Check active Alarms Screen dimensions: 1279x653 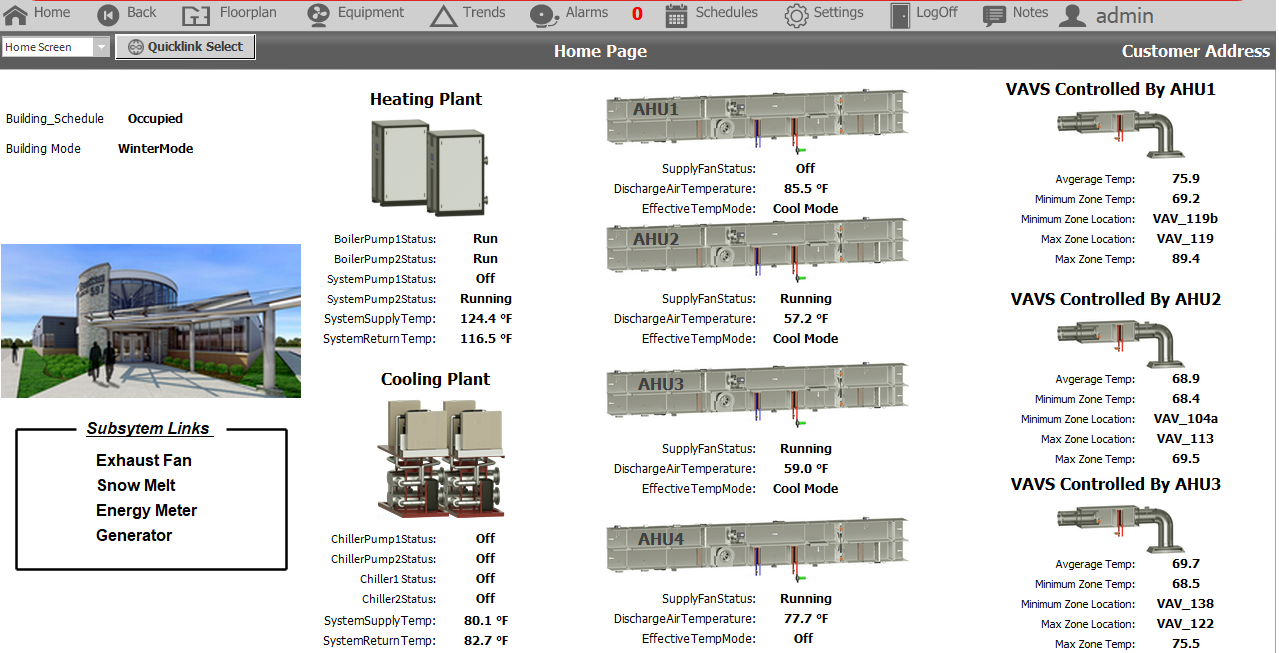(567, 14)
